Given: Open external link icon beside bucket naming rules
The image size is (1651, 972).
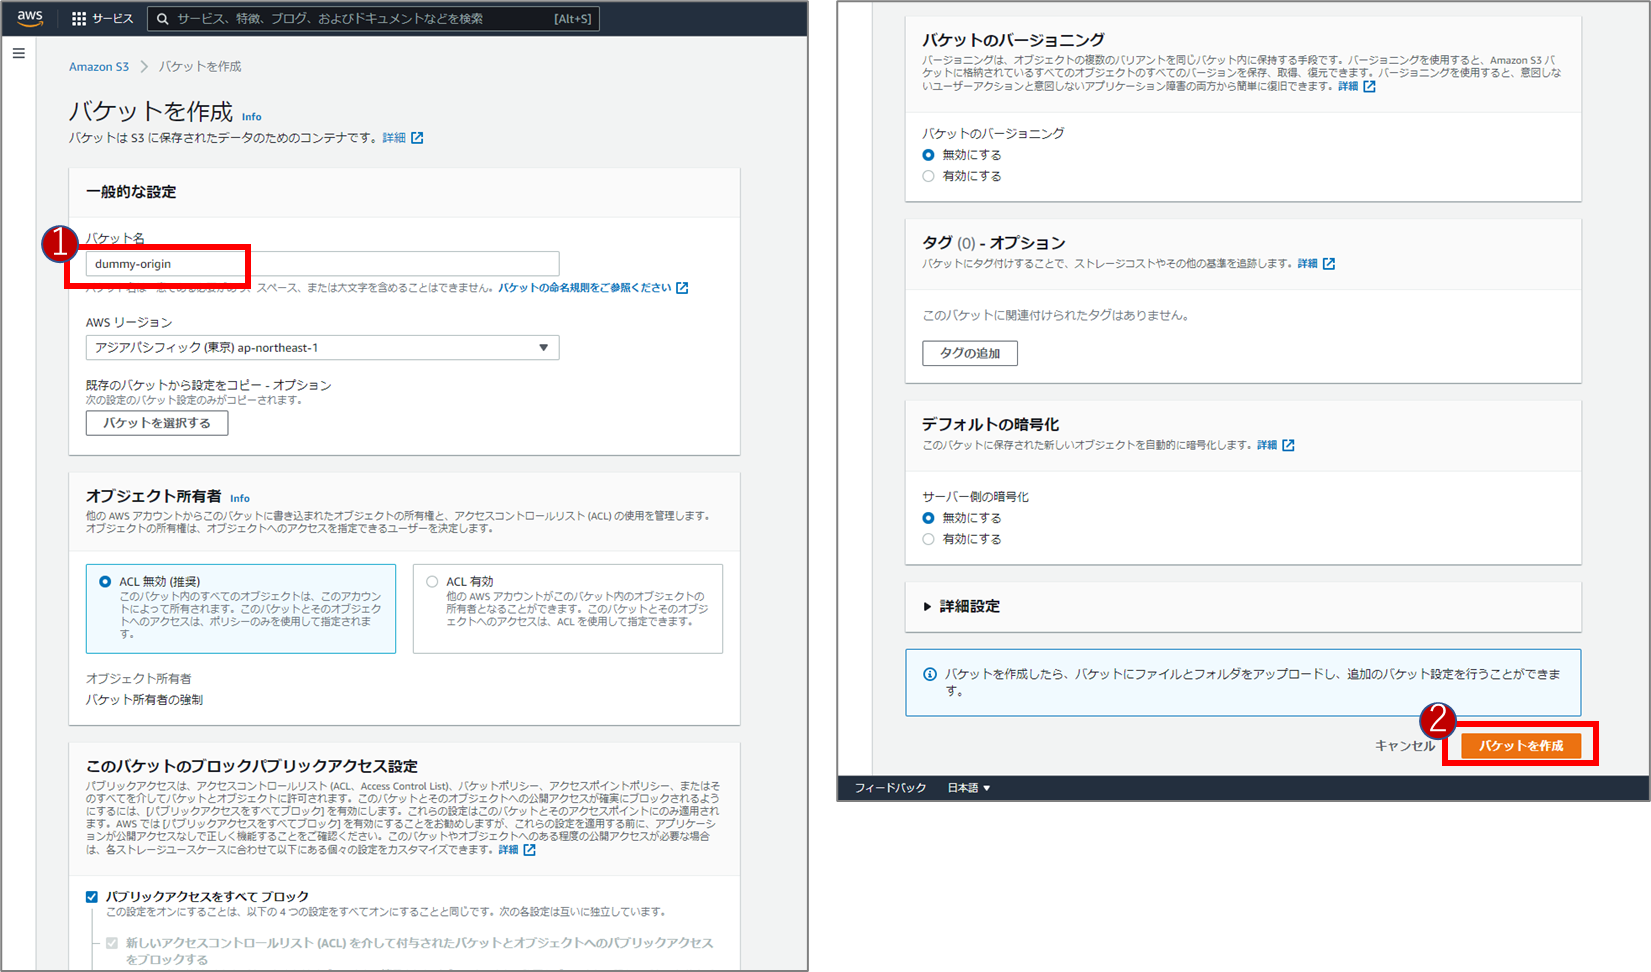Looking at the screenshot, I should [682, 288].
